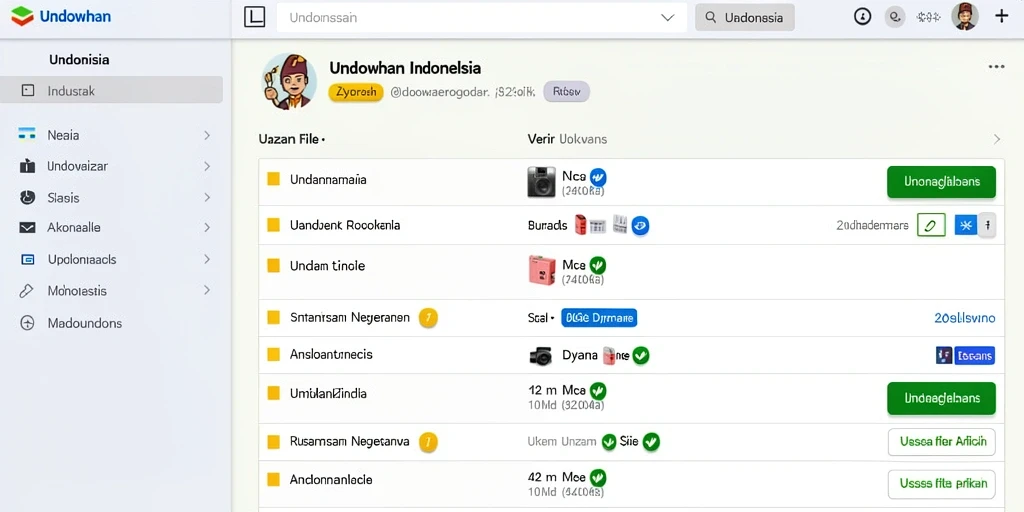Viewport: 1024px width, 512px height.
Task: Click the Uadonesia search field
Action: (744, 18)
